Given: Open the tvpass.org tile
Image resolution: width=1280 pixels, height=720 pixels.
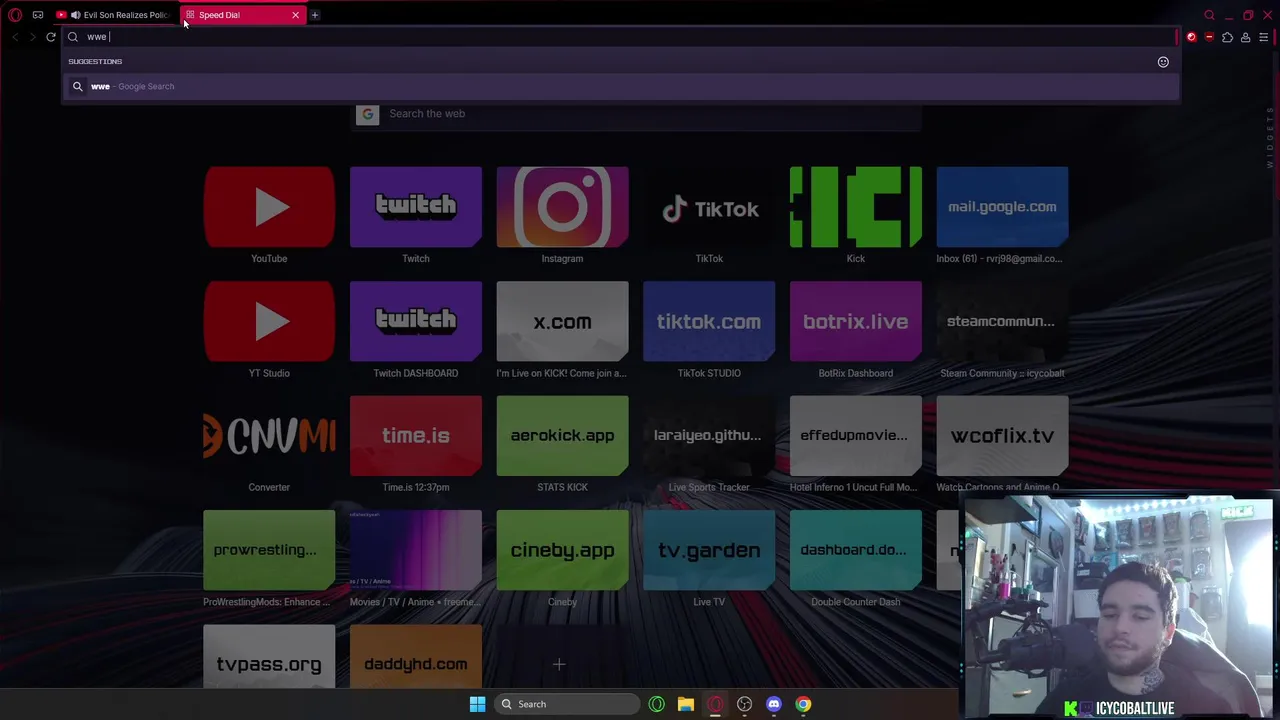Looking at the screenshot, I should pos(269,656).
